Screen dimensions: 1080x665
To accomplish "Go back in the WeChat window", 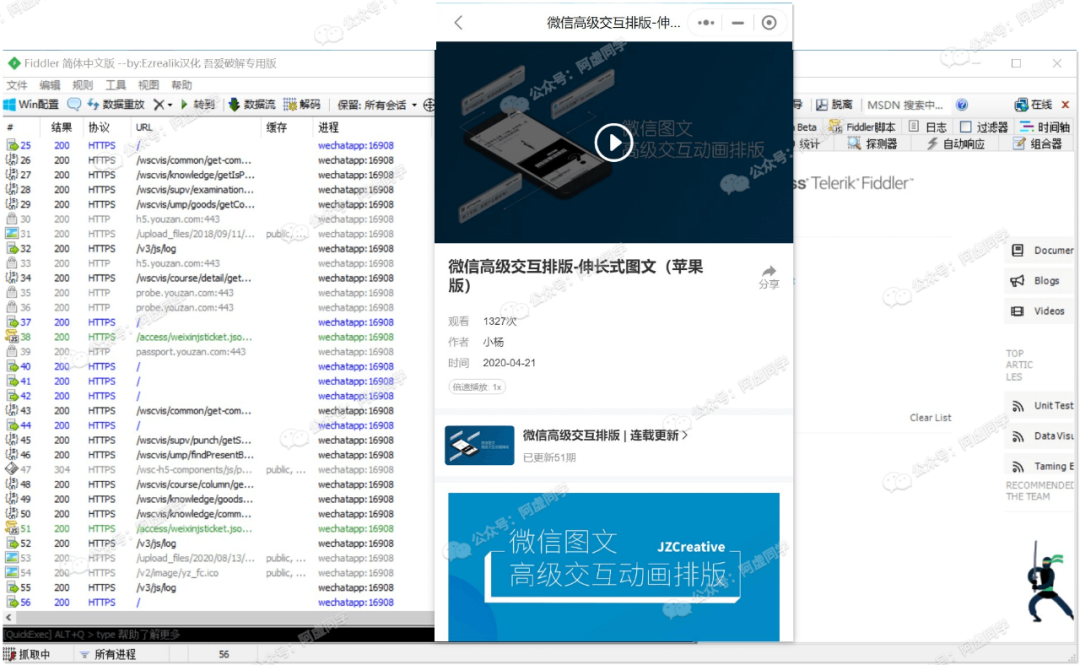I will (459, 23).
